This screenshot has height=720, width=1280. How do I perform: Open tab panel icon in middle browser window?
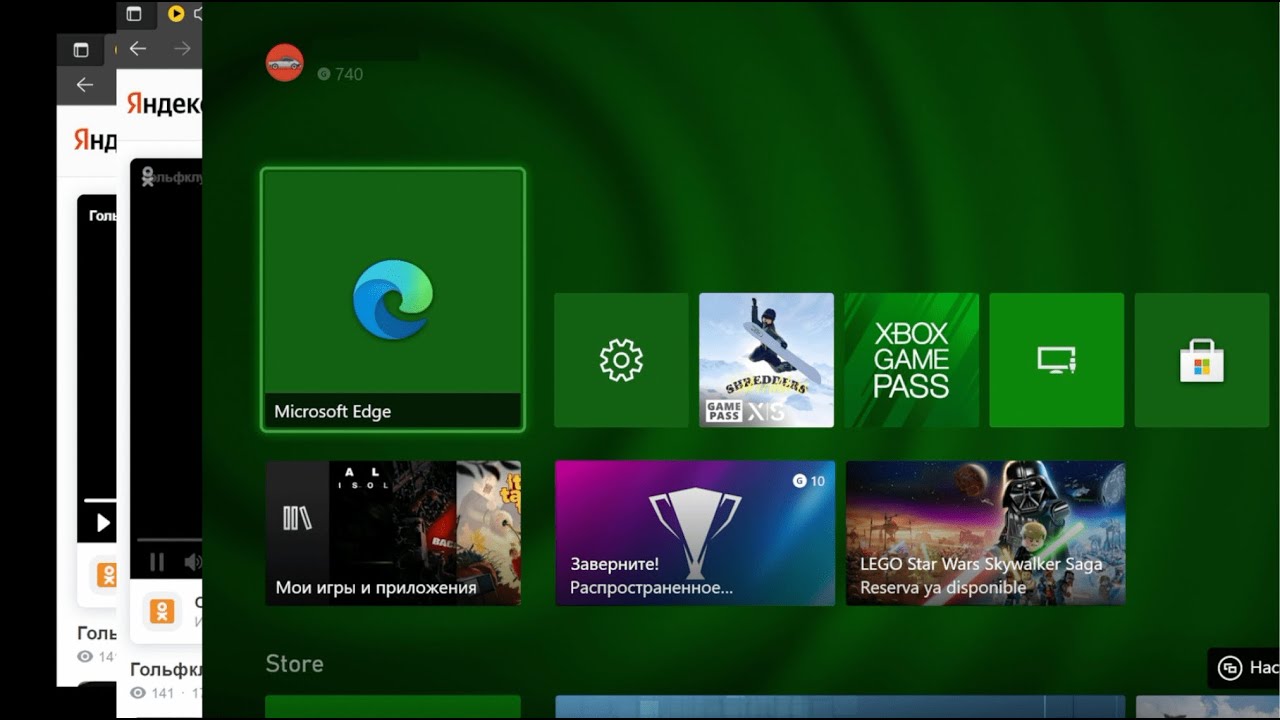tap(134, 14)
